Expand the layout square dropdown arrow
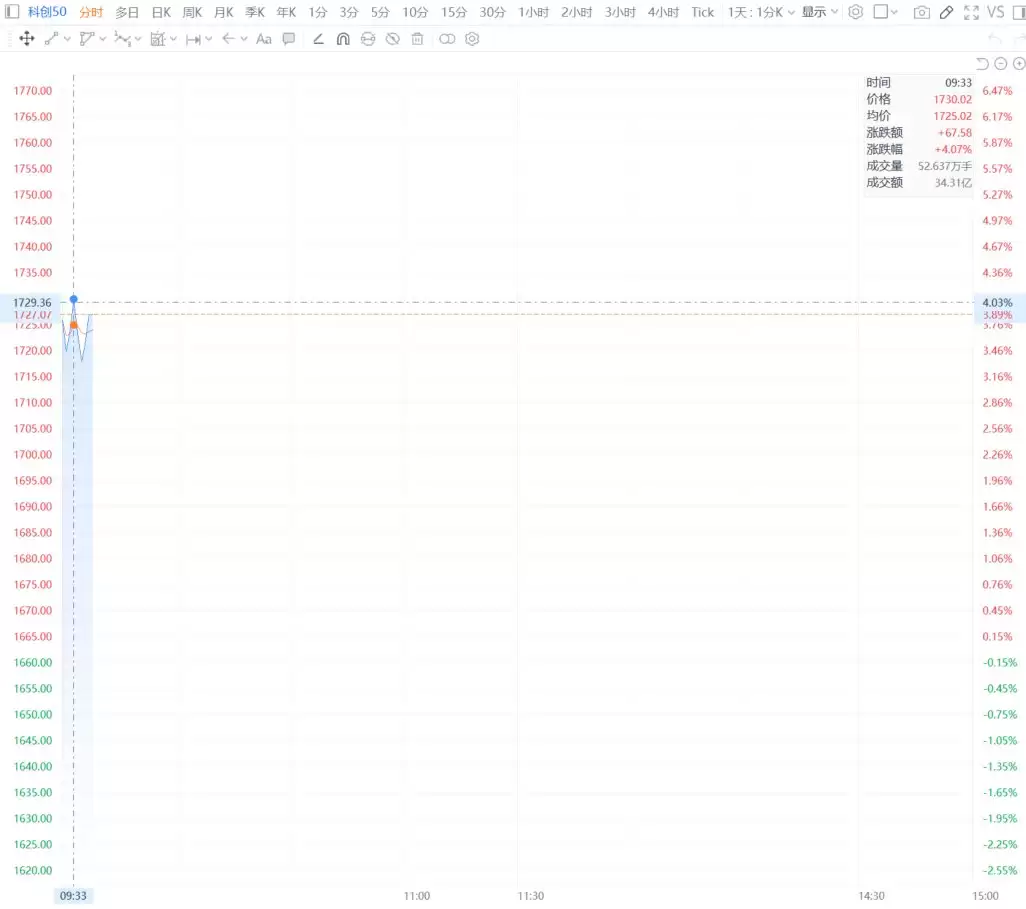Image resolution: width=1026 pixels, height=909 pixels. [894, 12]
